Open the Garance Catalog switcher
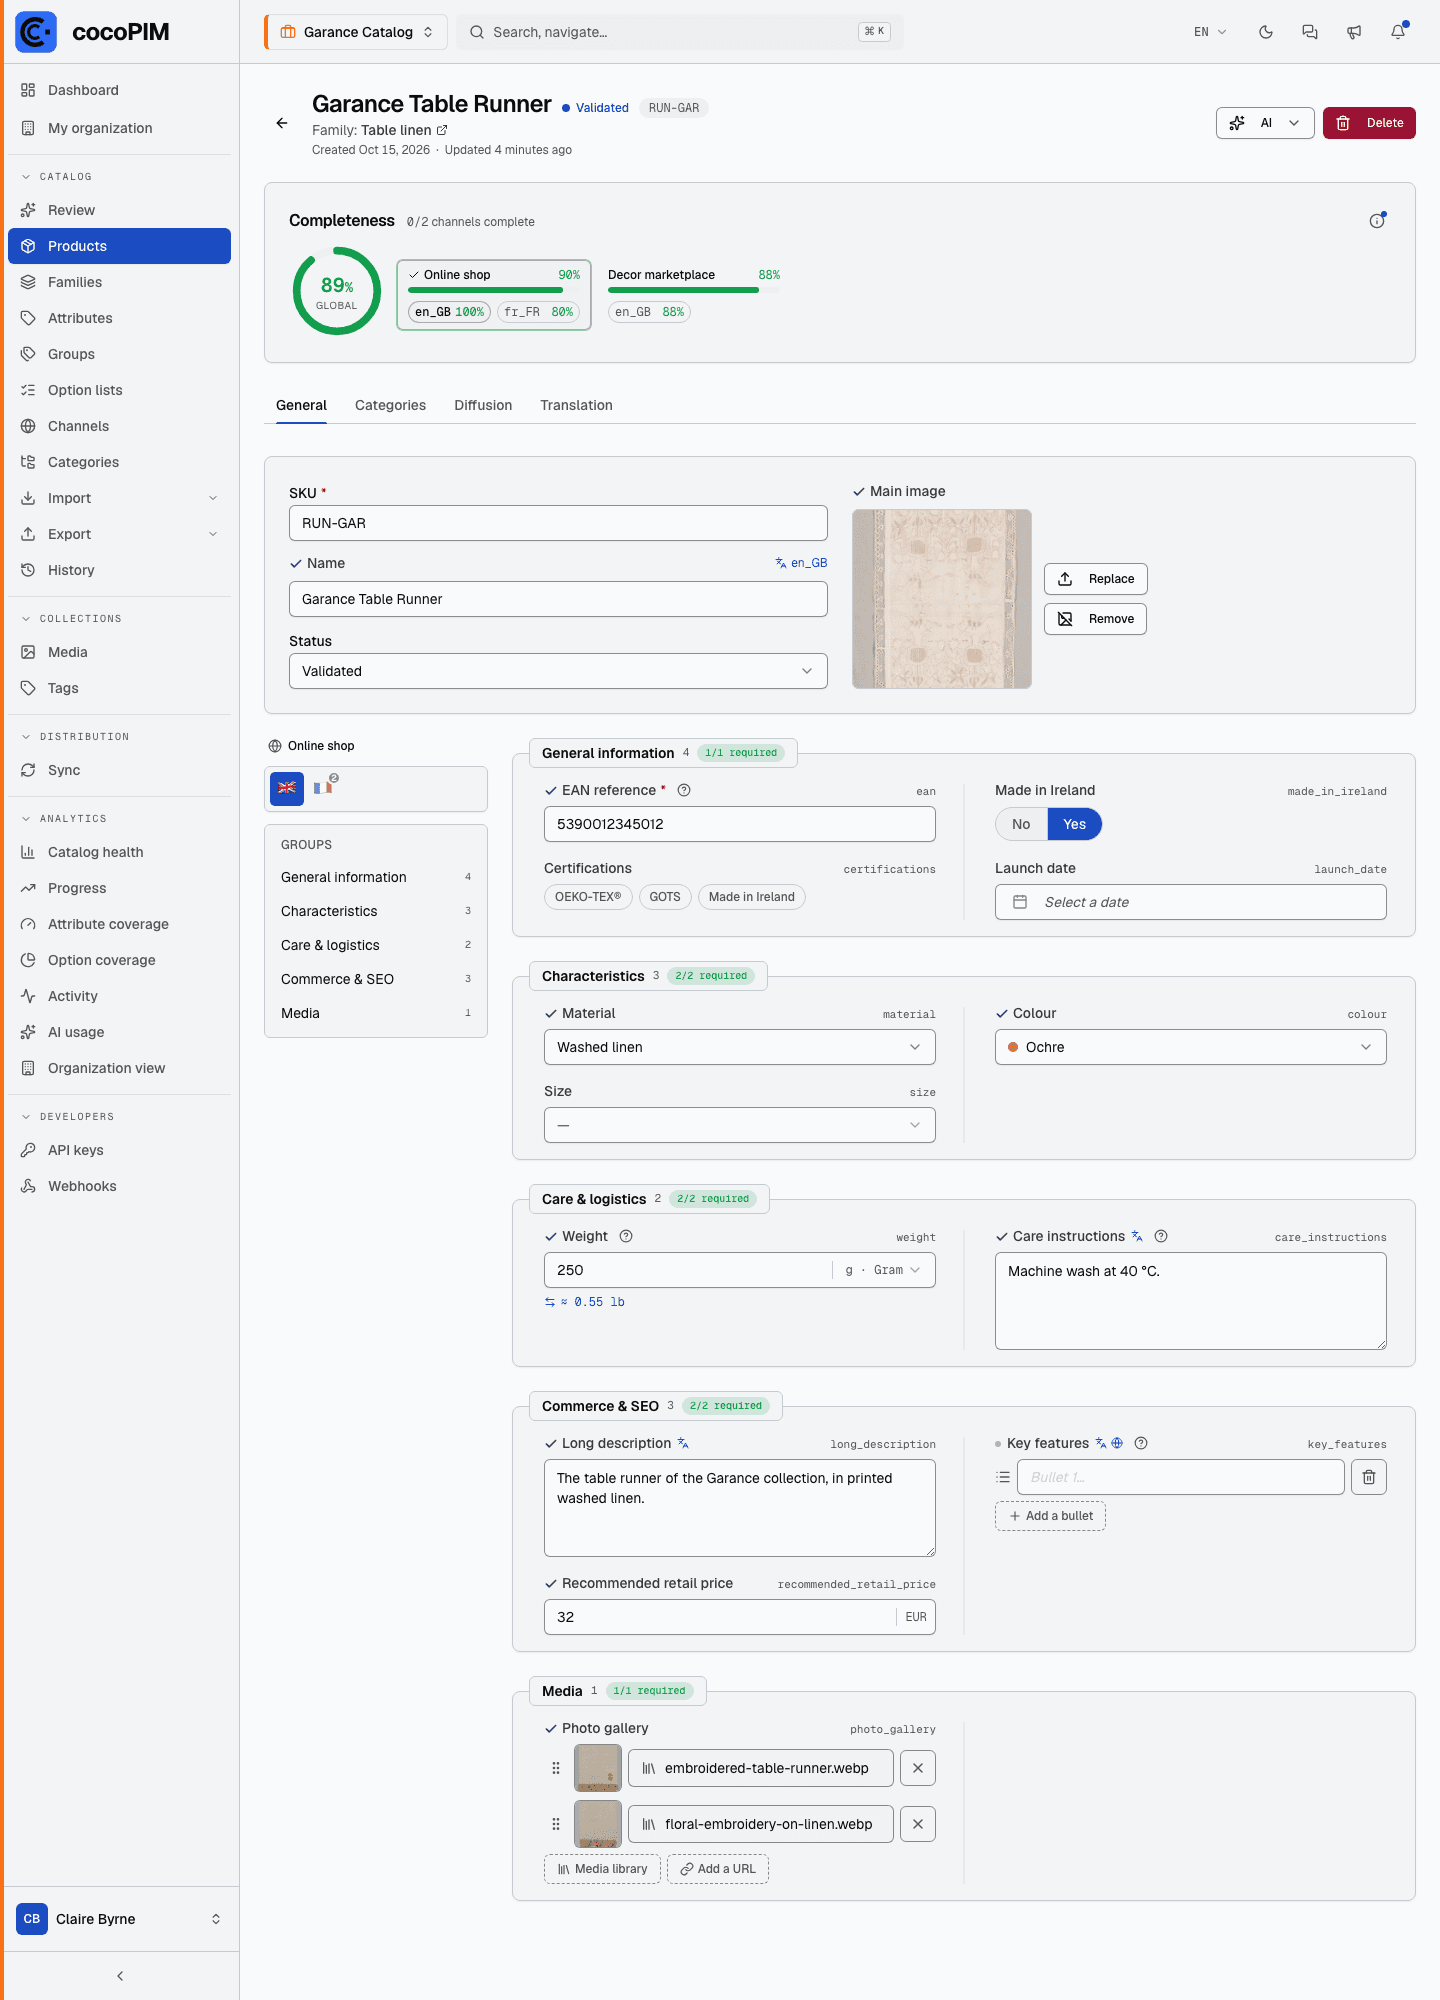The width and height of the screenshot is (1440, 2000). coord(356,32)
